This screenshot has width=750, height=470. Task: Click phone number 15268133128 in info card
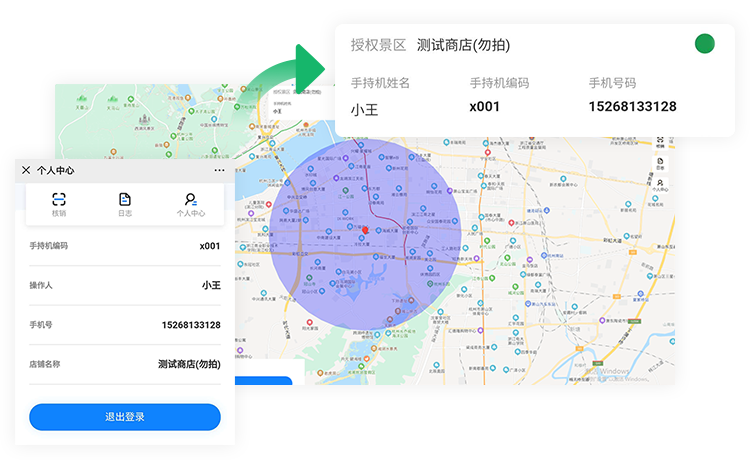pyautogui.click(x=632, y=107)
